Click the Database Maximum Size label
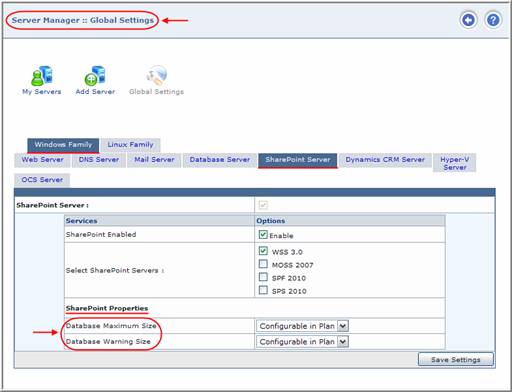 tap(111, 326)
